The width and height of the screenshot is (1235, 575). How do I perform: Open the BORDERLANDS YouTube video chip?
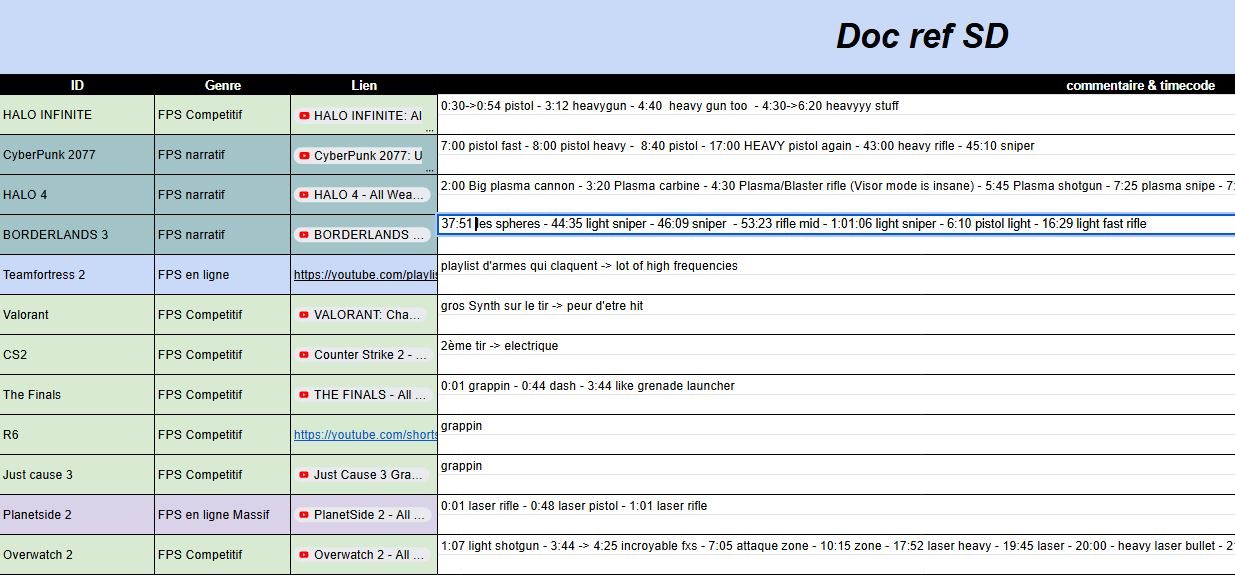[x=362, y=235]
